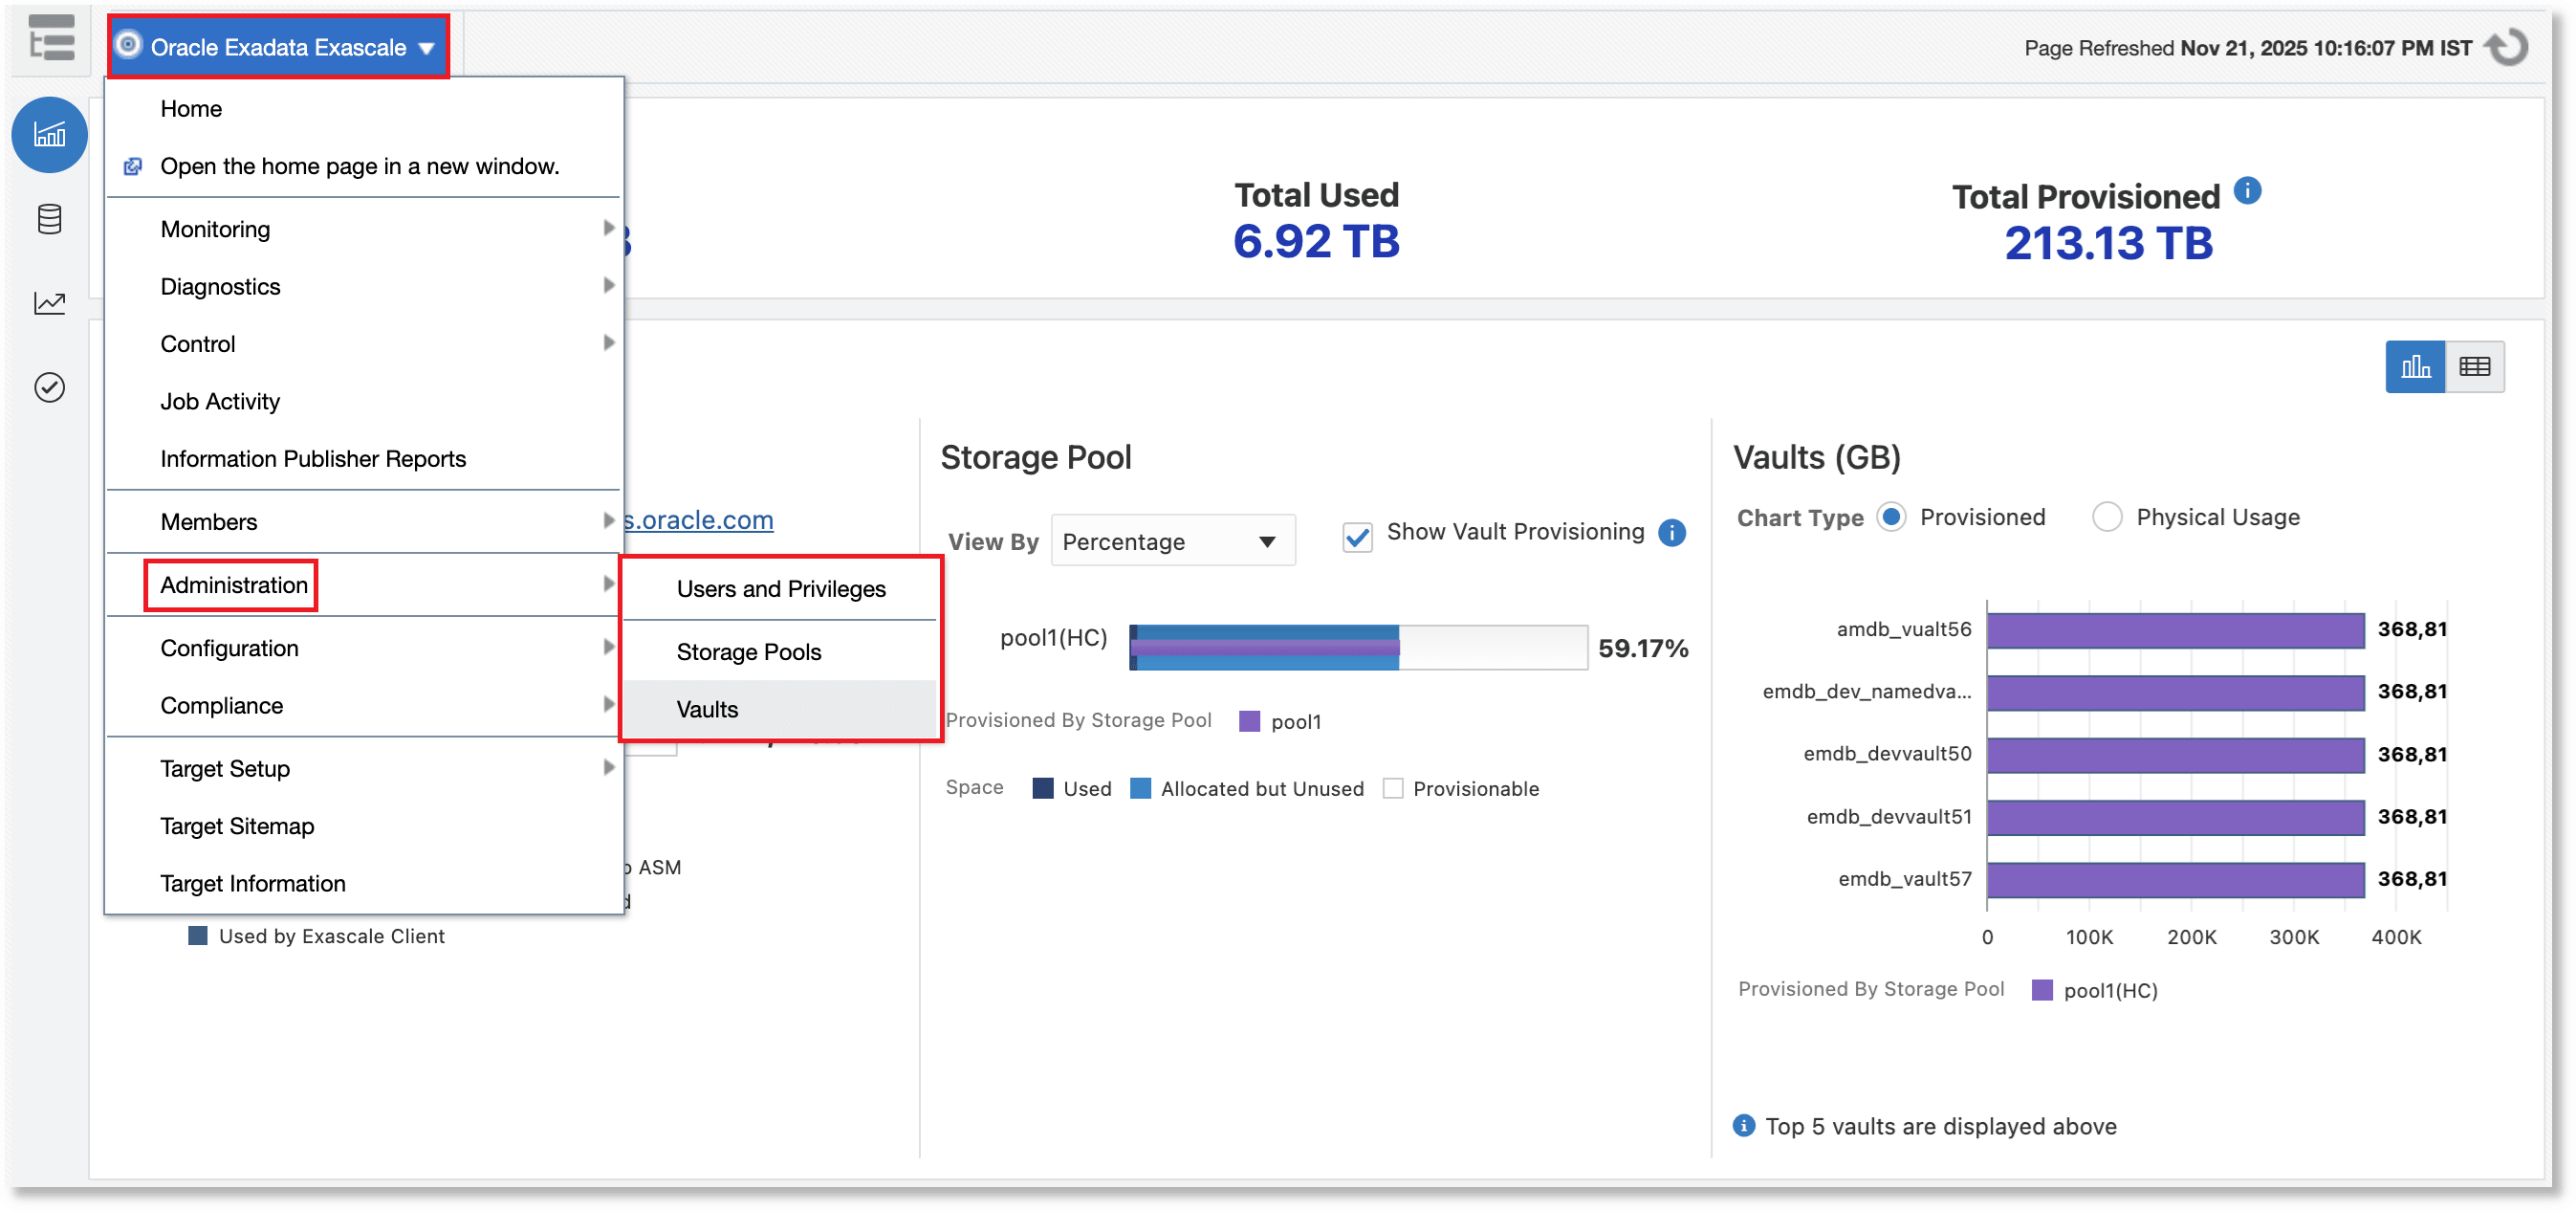
Task: Select the Physical Usage radio button
Action: tap(2106, 517)
